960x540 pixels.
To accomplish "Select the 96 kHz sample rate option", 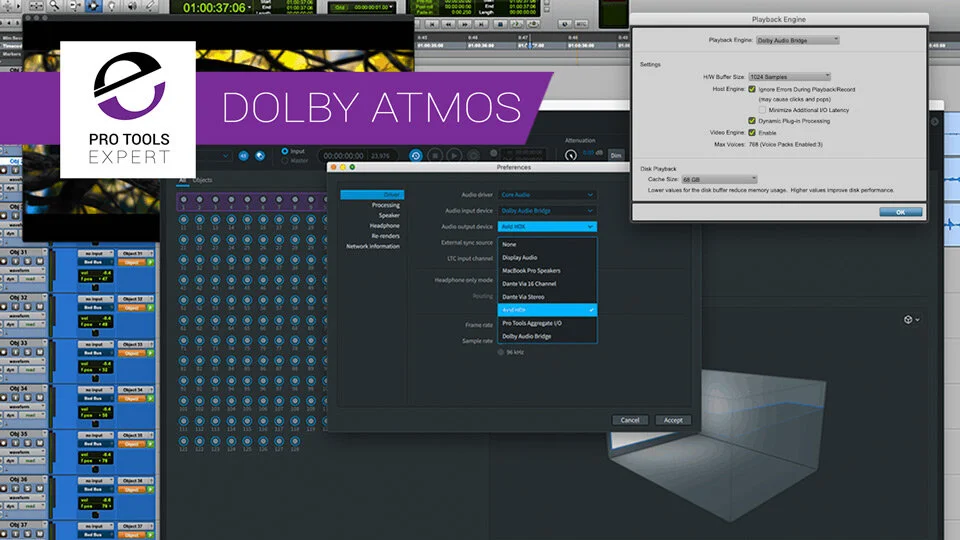I will [x=501, y=352].
